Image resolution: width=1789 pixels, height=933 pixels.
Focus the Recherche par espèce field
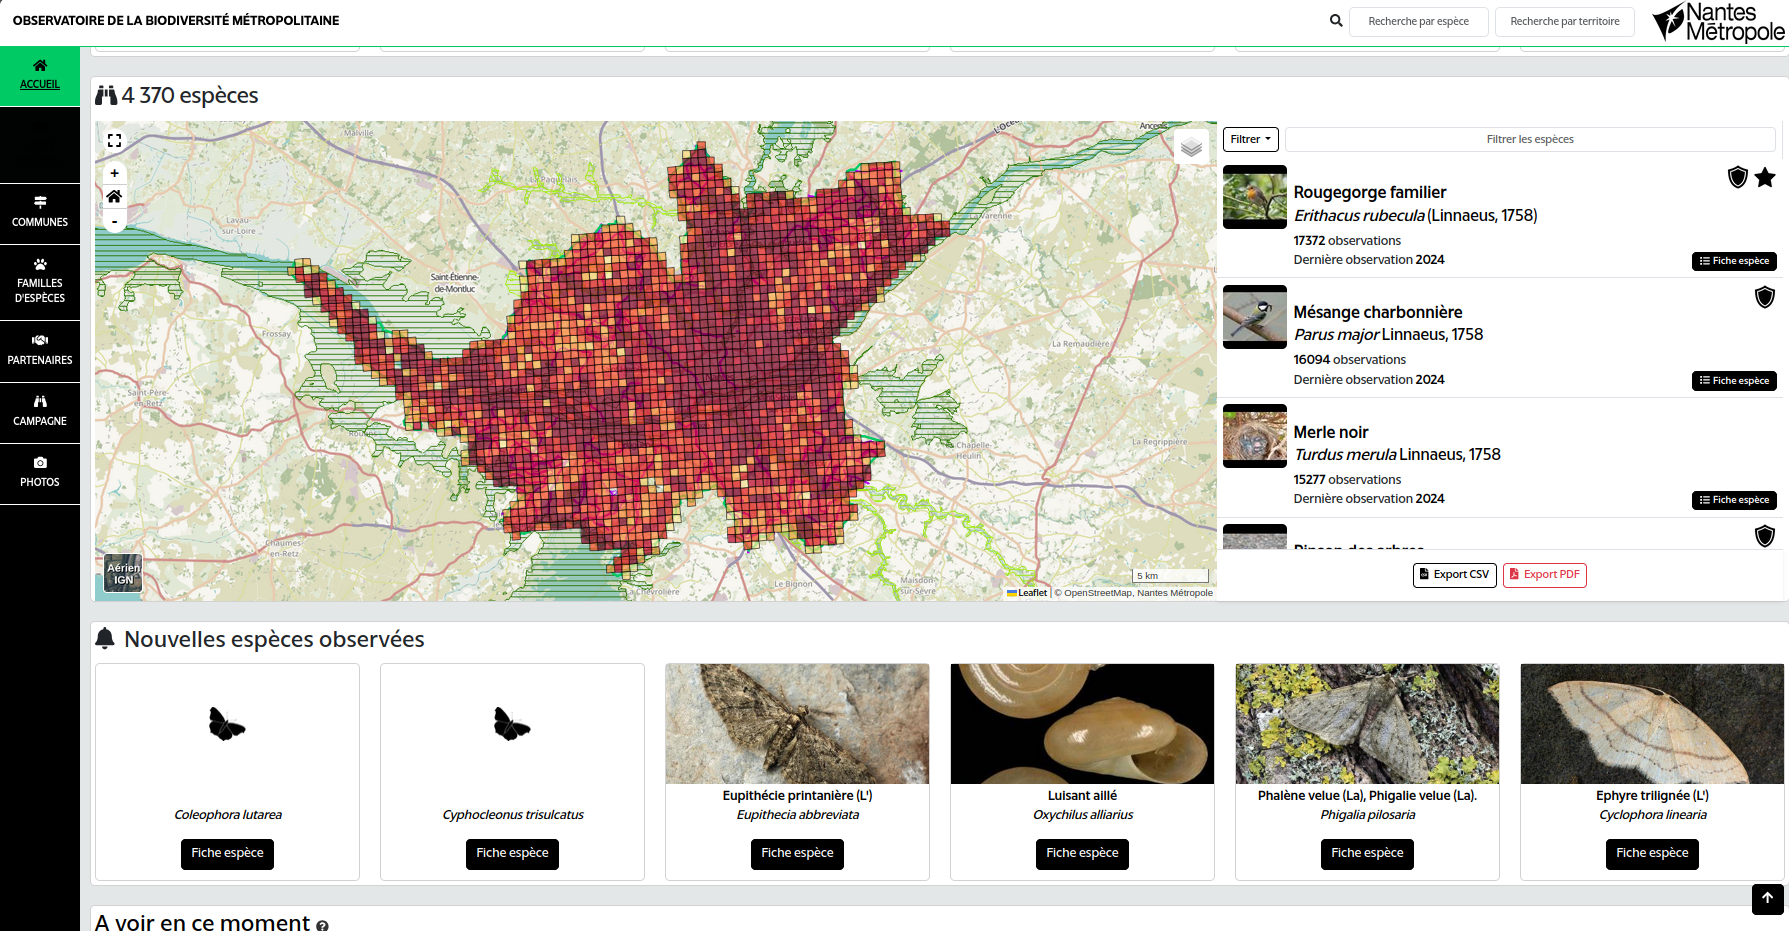click(x=1418, y=22)
